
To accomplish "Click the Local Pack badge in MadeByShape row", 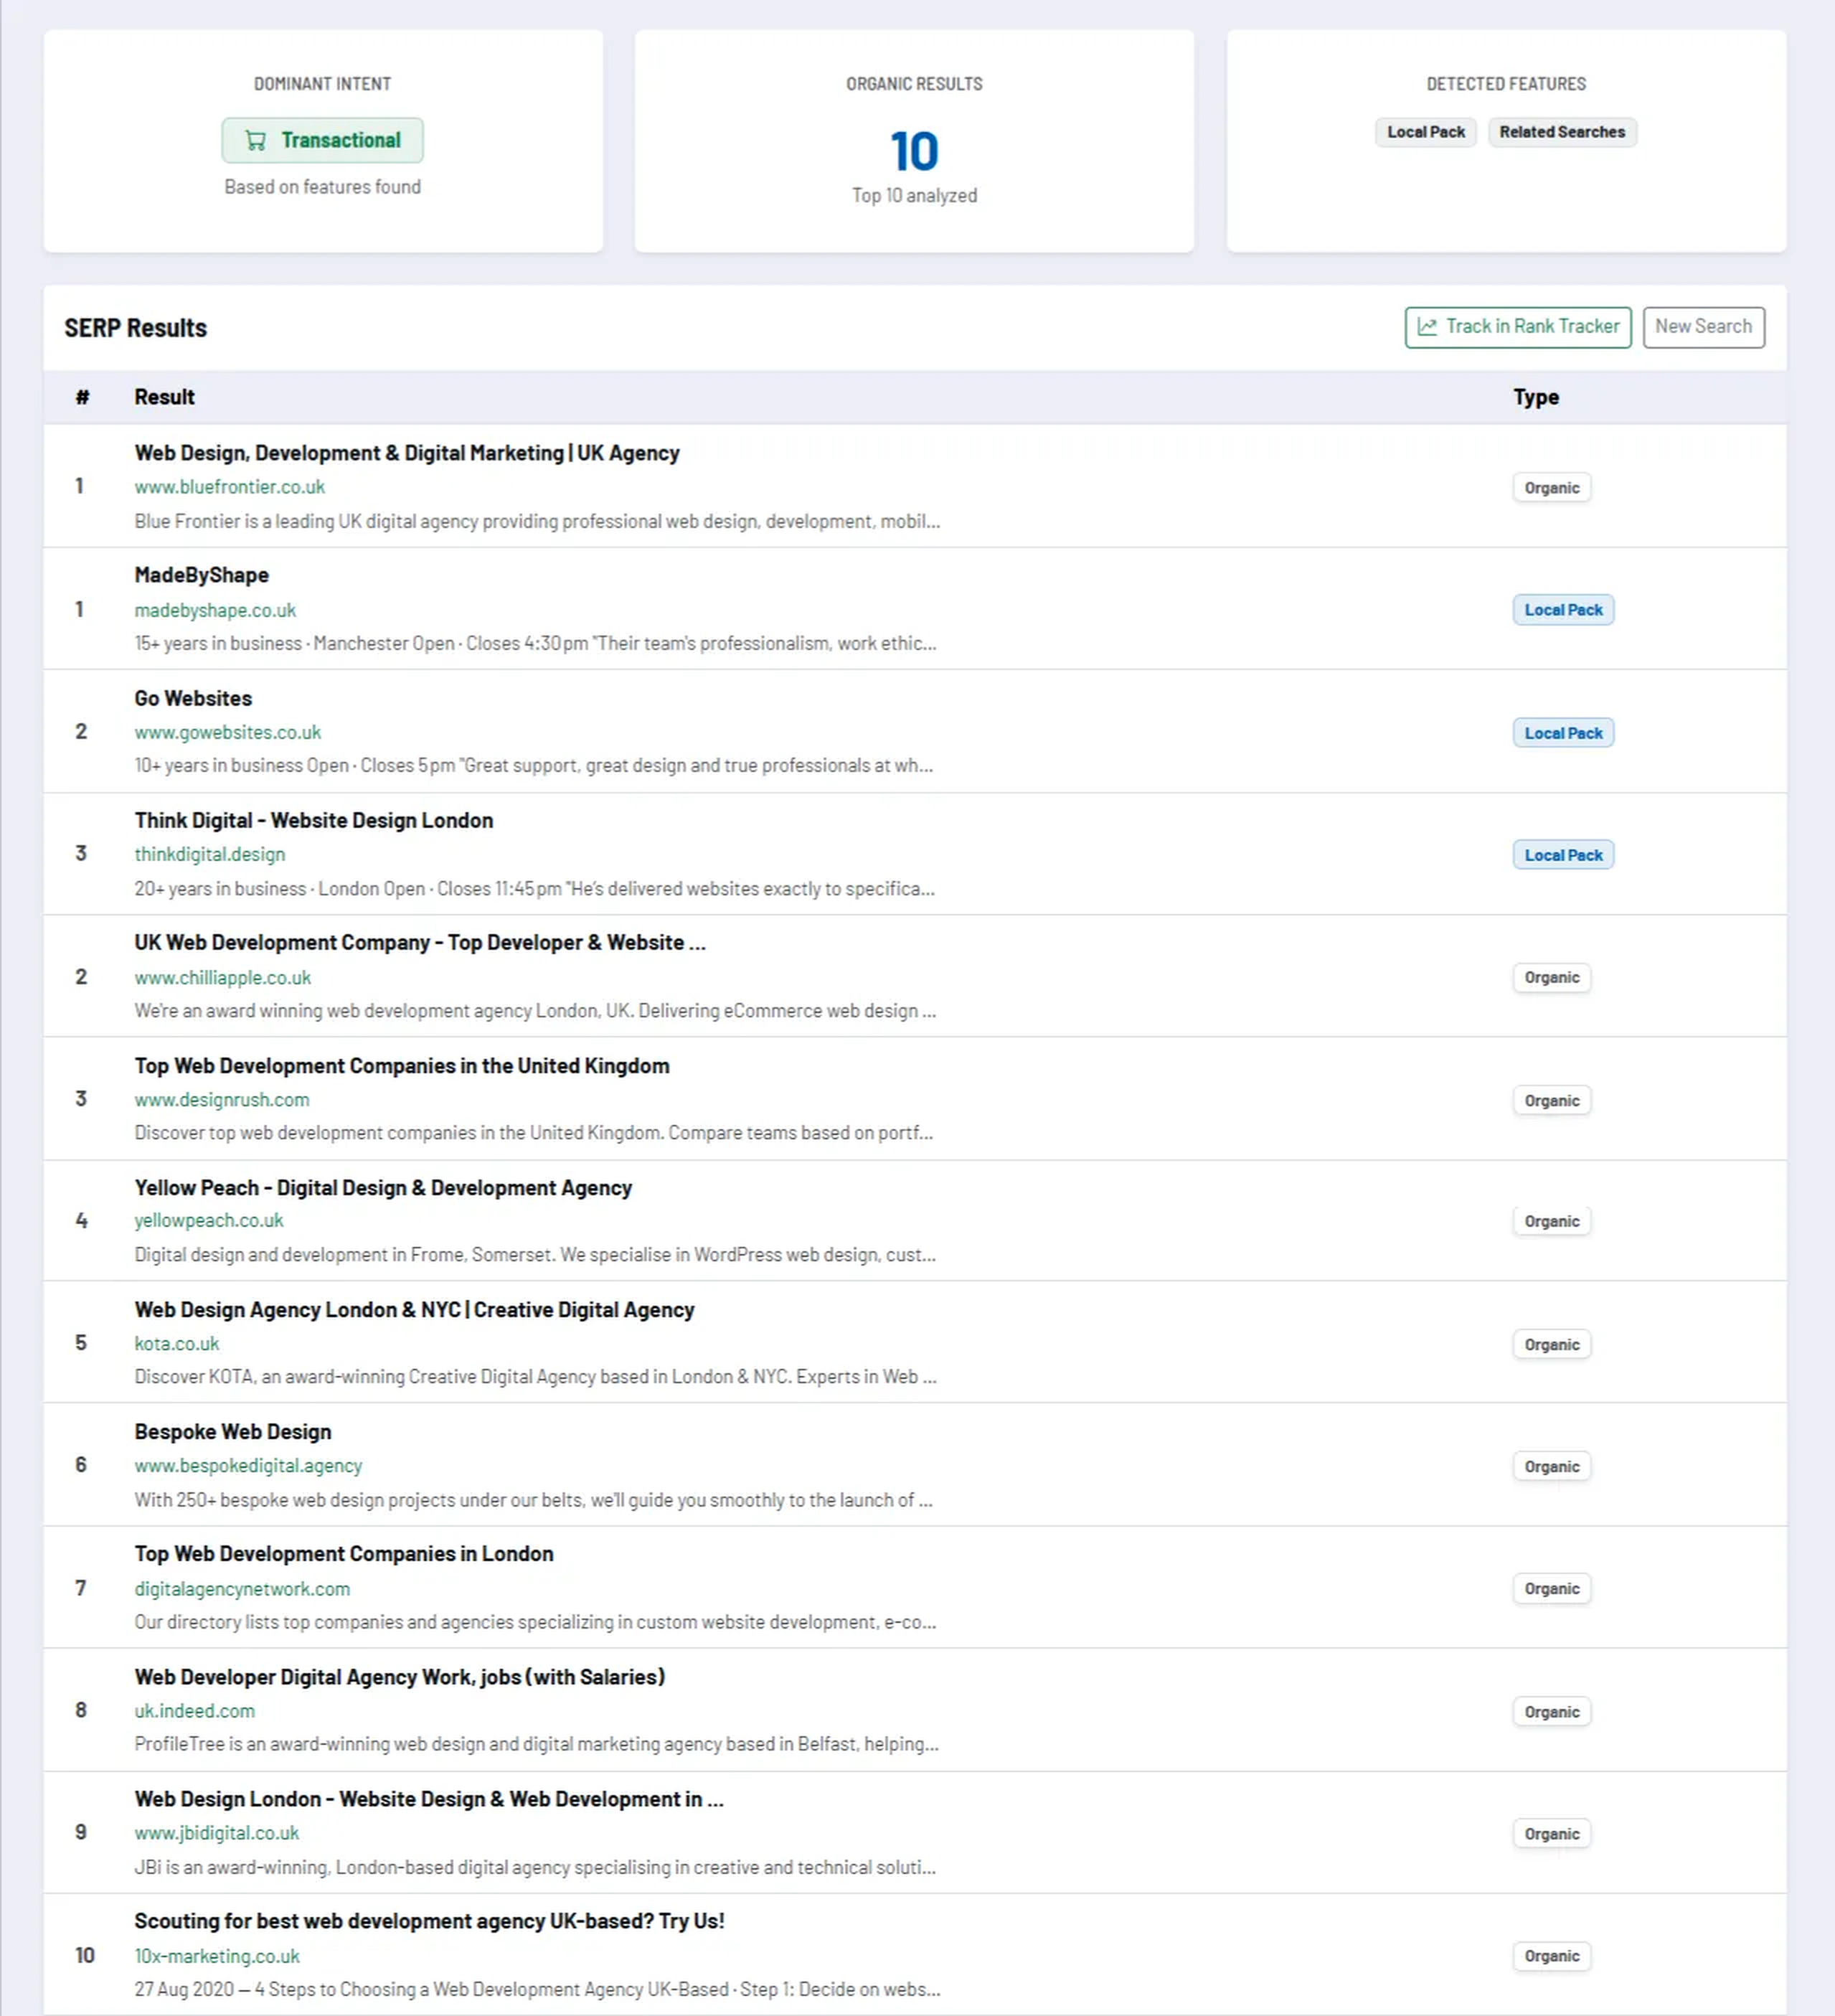I will click(x=1563, y=610).
